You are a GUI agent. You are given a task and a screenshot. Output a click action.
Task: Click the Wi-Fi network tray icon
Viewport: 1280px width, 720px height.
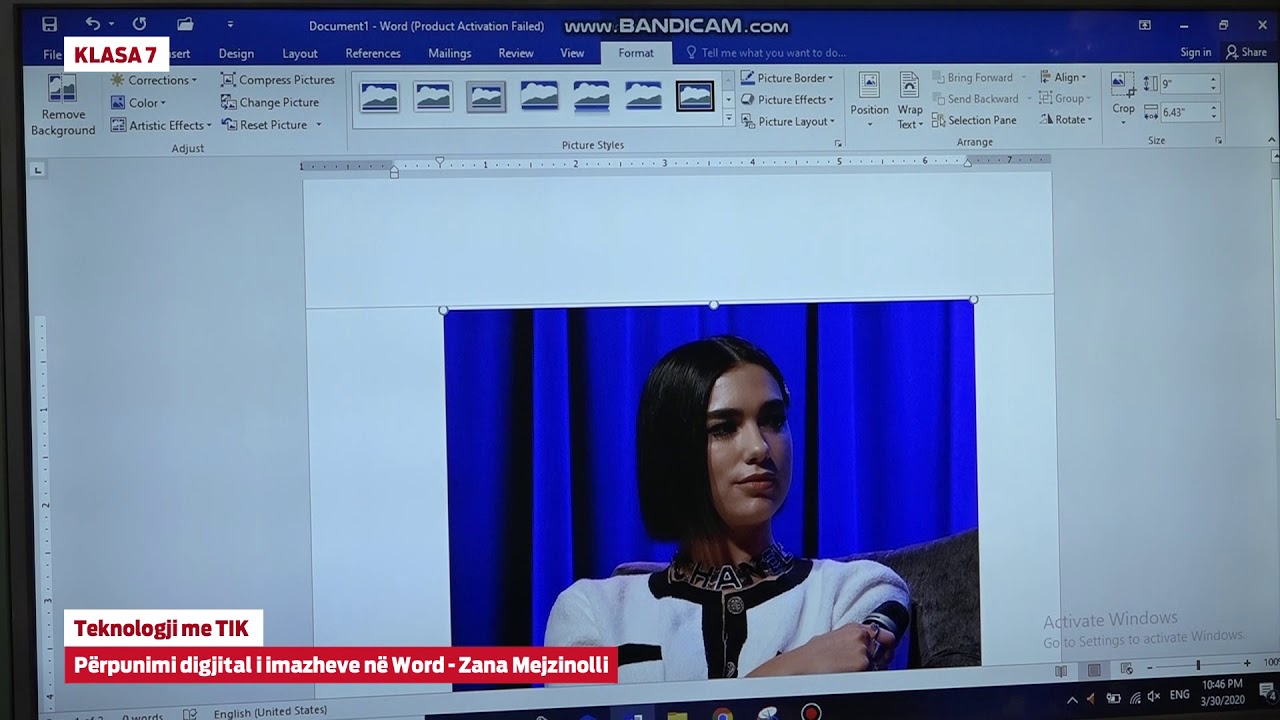tap(1134, 698)
